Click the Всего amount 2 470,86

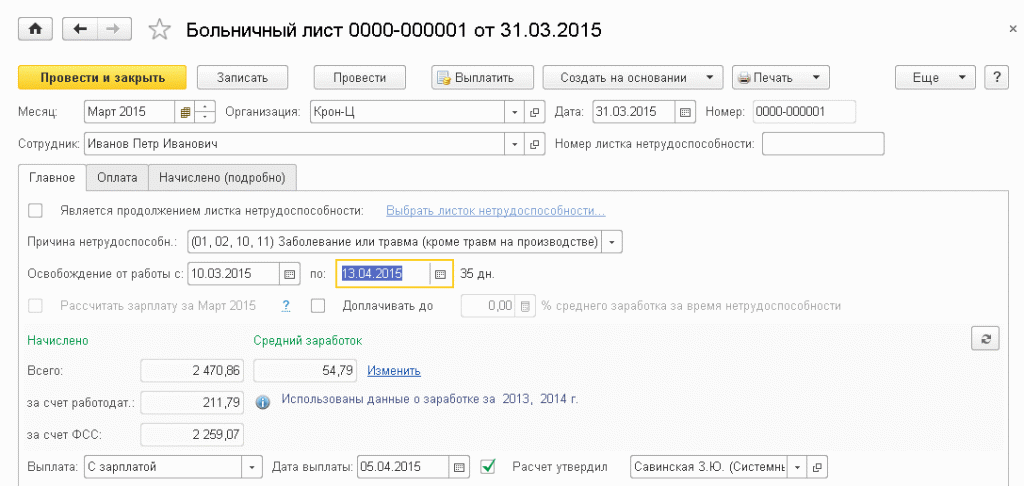click(x=192, y=370)
